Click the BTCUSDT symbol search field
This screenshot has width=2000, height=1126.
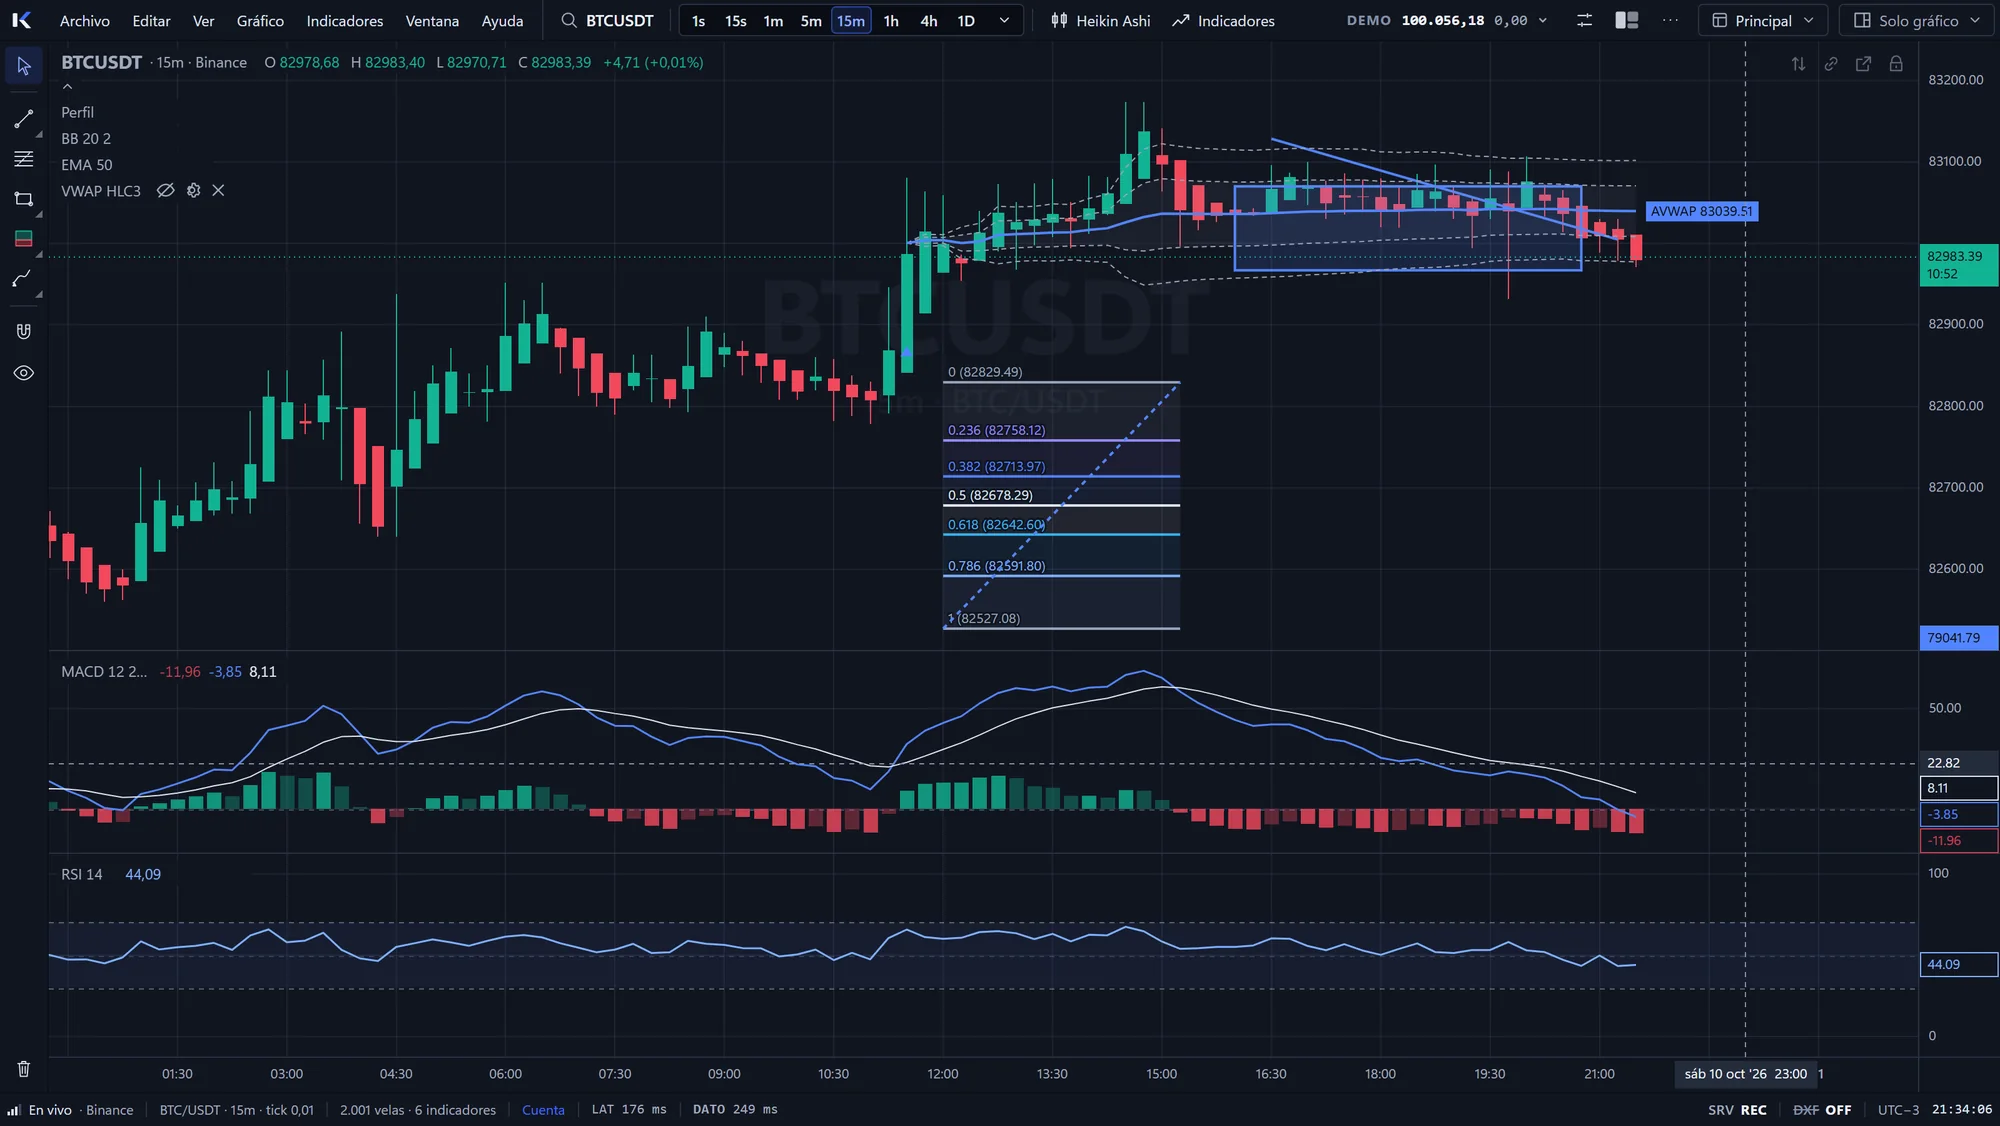click(608, 21)
